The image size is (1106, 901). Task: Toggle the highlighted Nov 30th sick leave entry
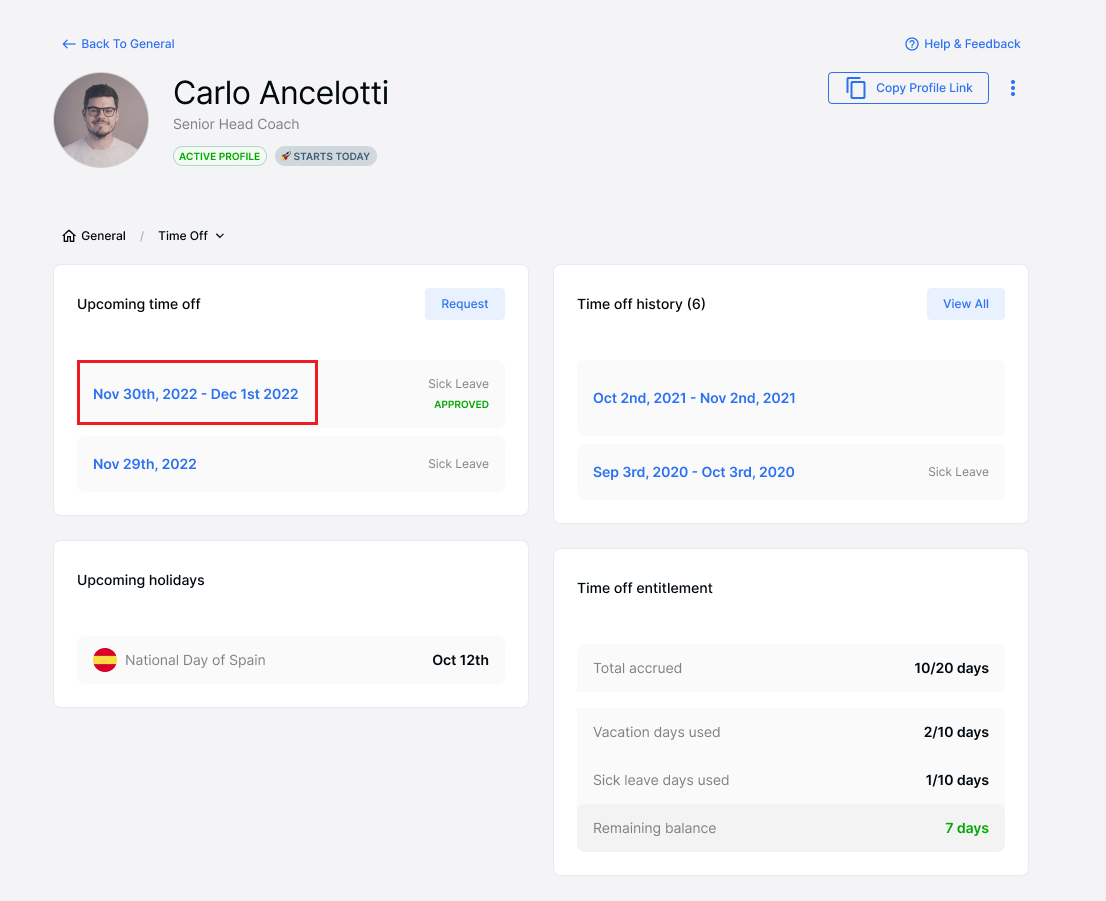click(x=196, y=393)
